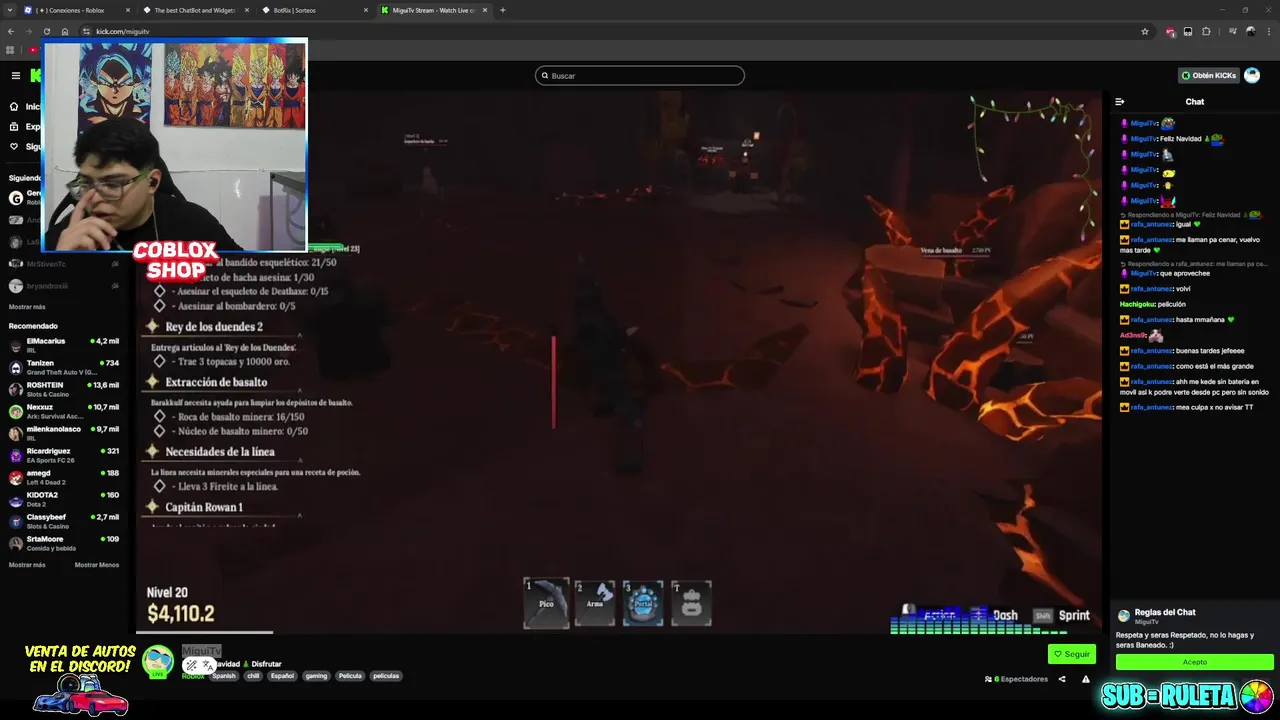This screenshot has height=720, width=1280.
Task: Select the Pico pickaxe hotbar slot
Action: tap(546, 603)
